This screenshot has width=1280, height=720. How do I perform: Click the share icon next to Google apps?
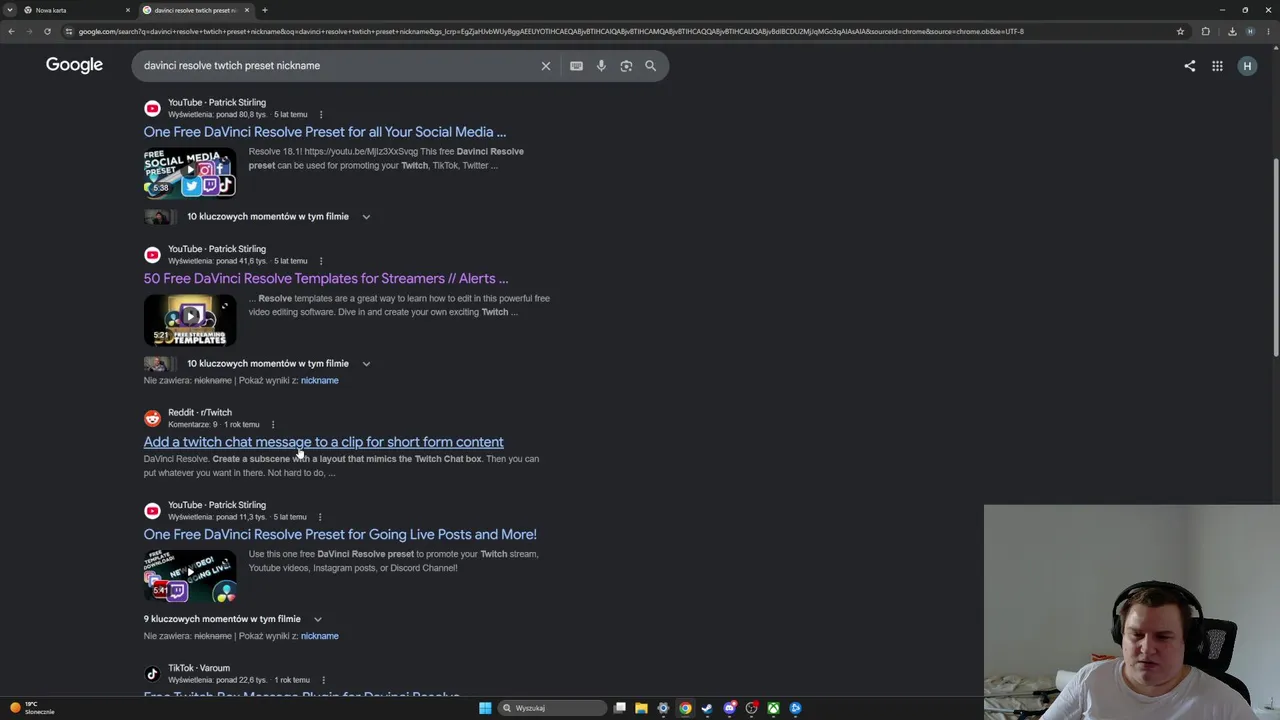1189,66
